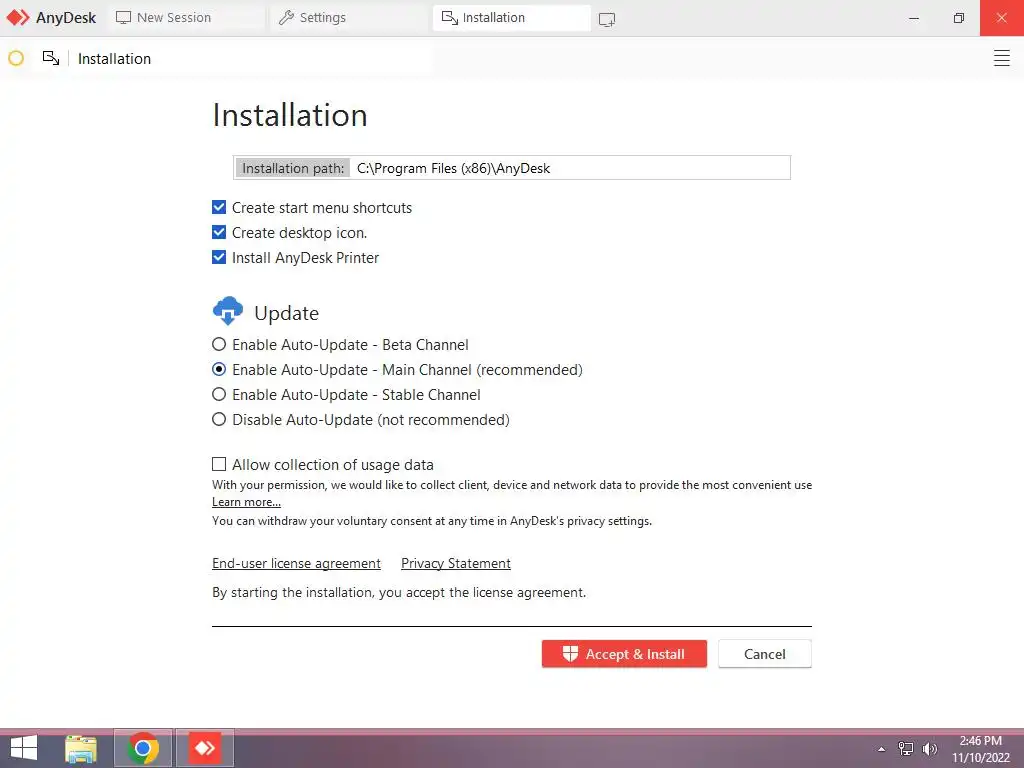This screenshot has height=768, width=1024.
Task: Open the Learn more link
Action: click(x=246, y=502)
